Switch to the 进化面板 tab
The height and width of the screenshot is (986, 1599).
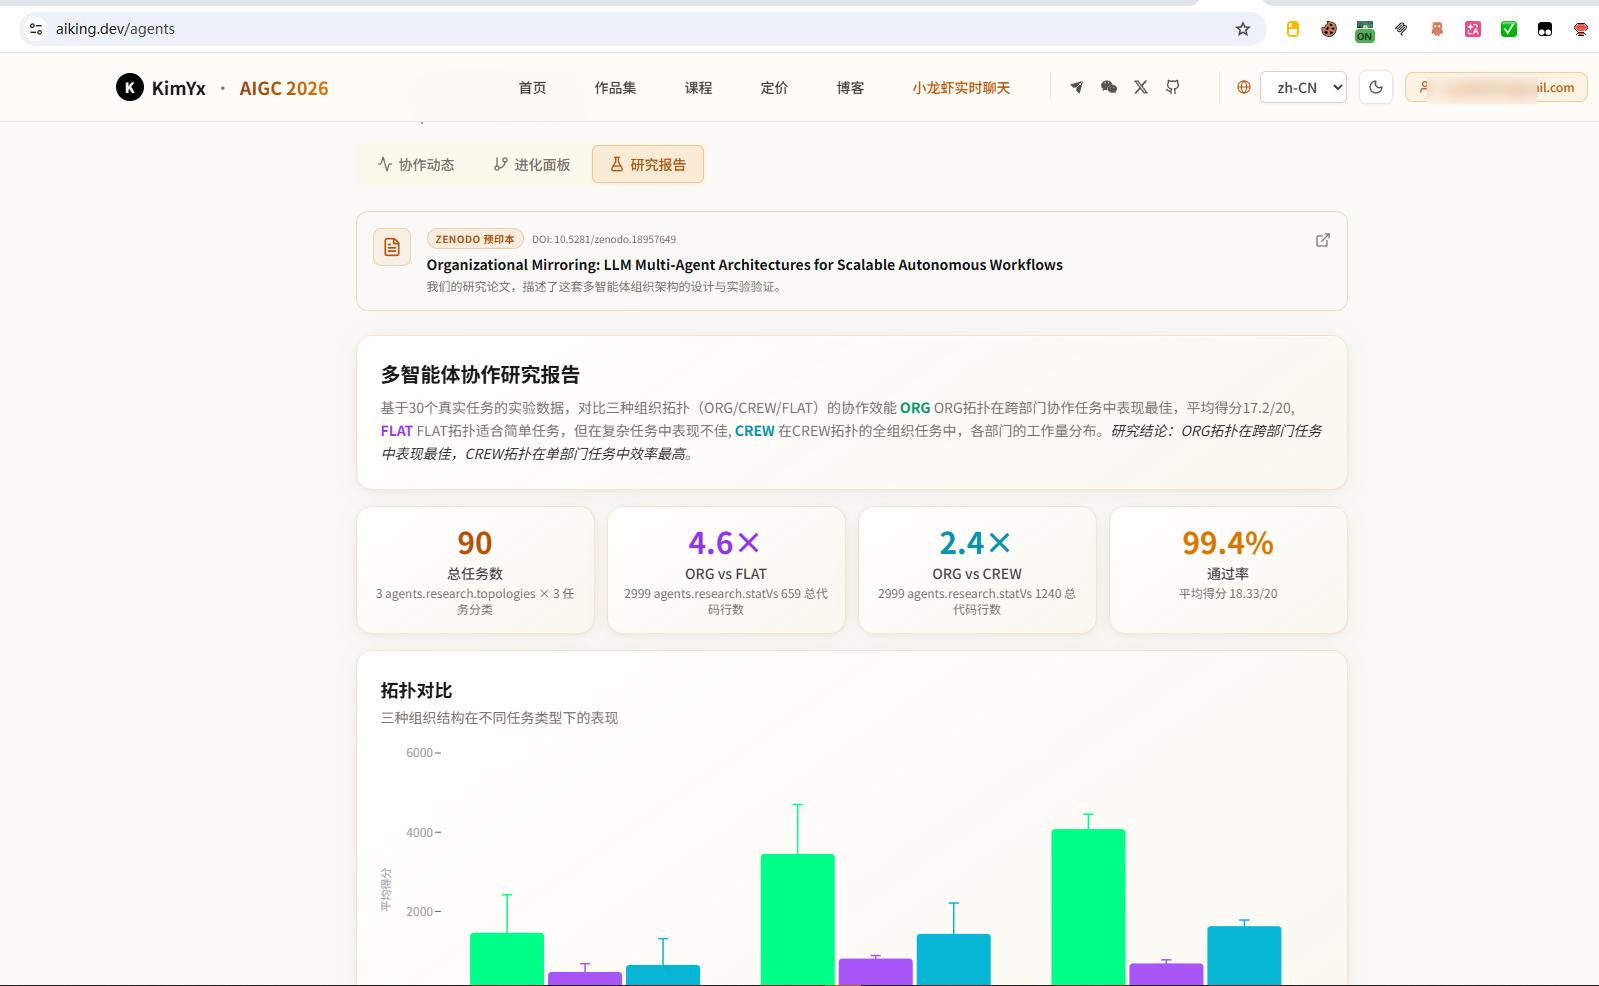click(x=532, y=164)
